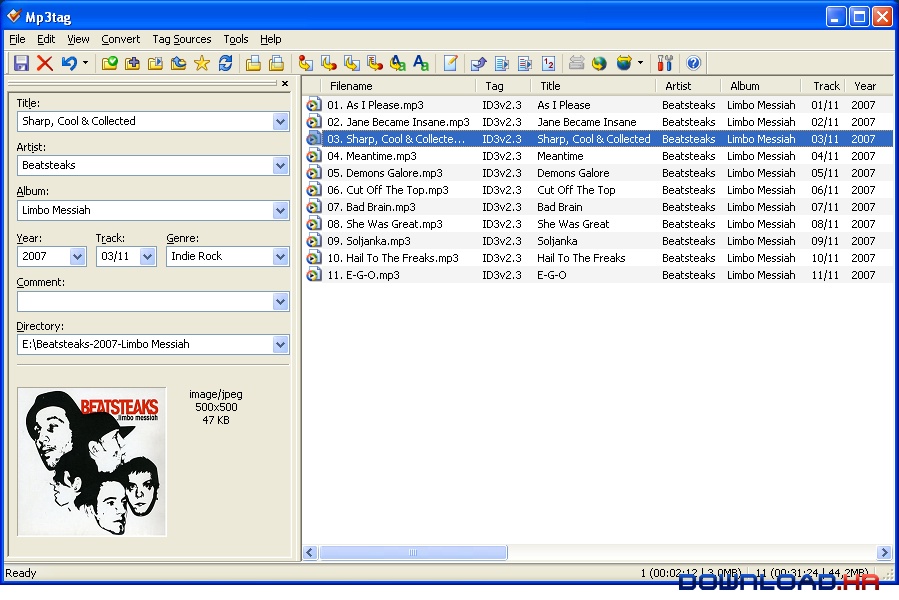Open the Tag Sources menu
The height and width of the screenshot is (600, 899).
click(x=182, y=39)
